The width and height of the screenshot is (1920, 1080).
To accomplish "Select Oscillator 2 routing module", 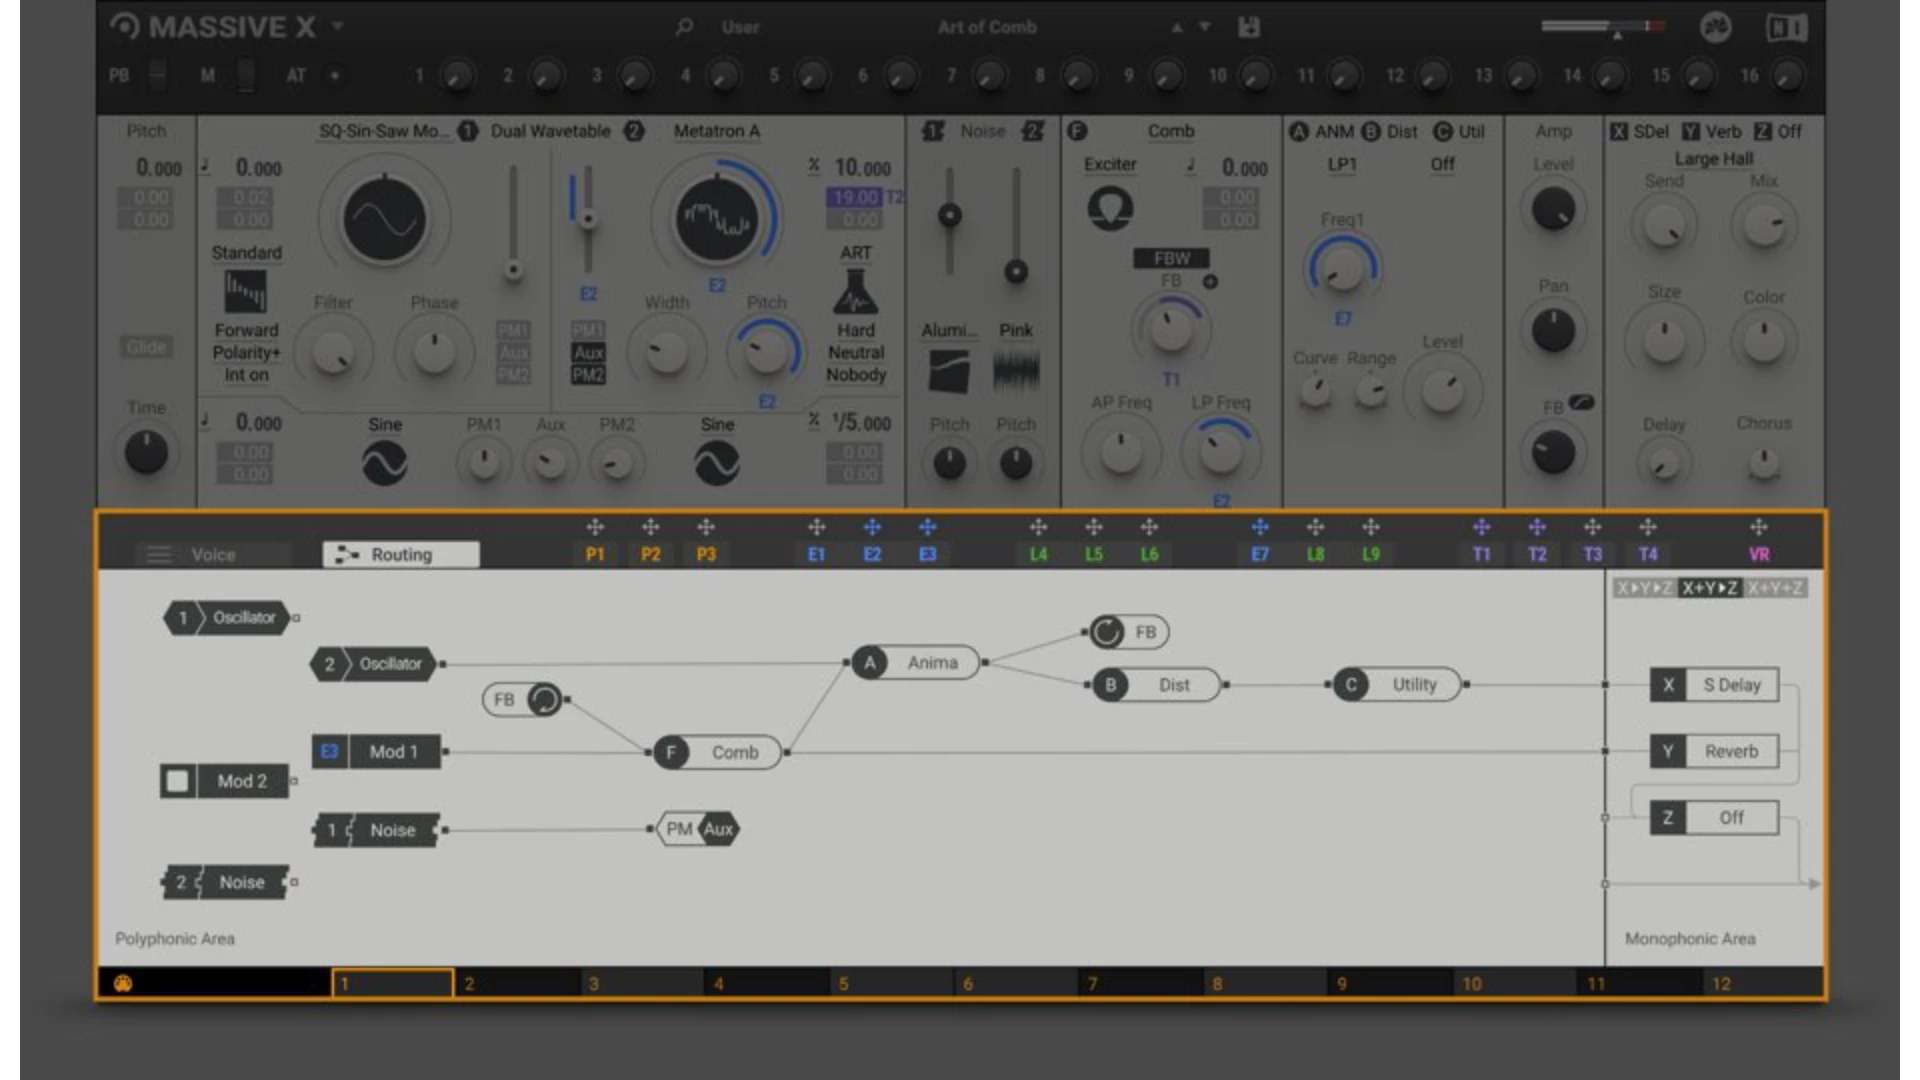I will tap(374, 664).
